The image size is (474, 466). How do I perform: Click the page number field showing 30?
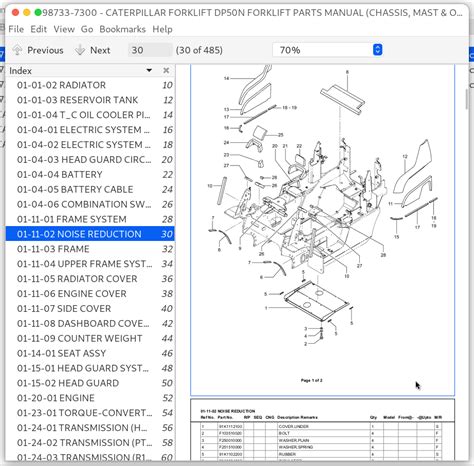coord(150,50)
